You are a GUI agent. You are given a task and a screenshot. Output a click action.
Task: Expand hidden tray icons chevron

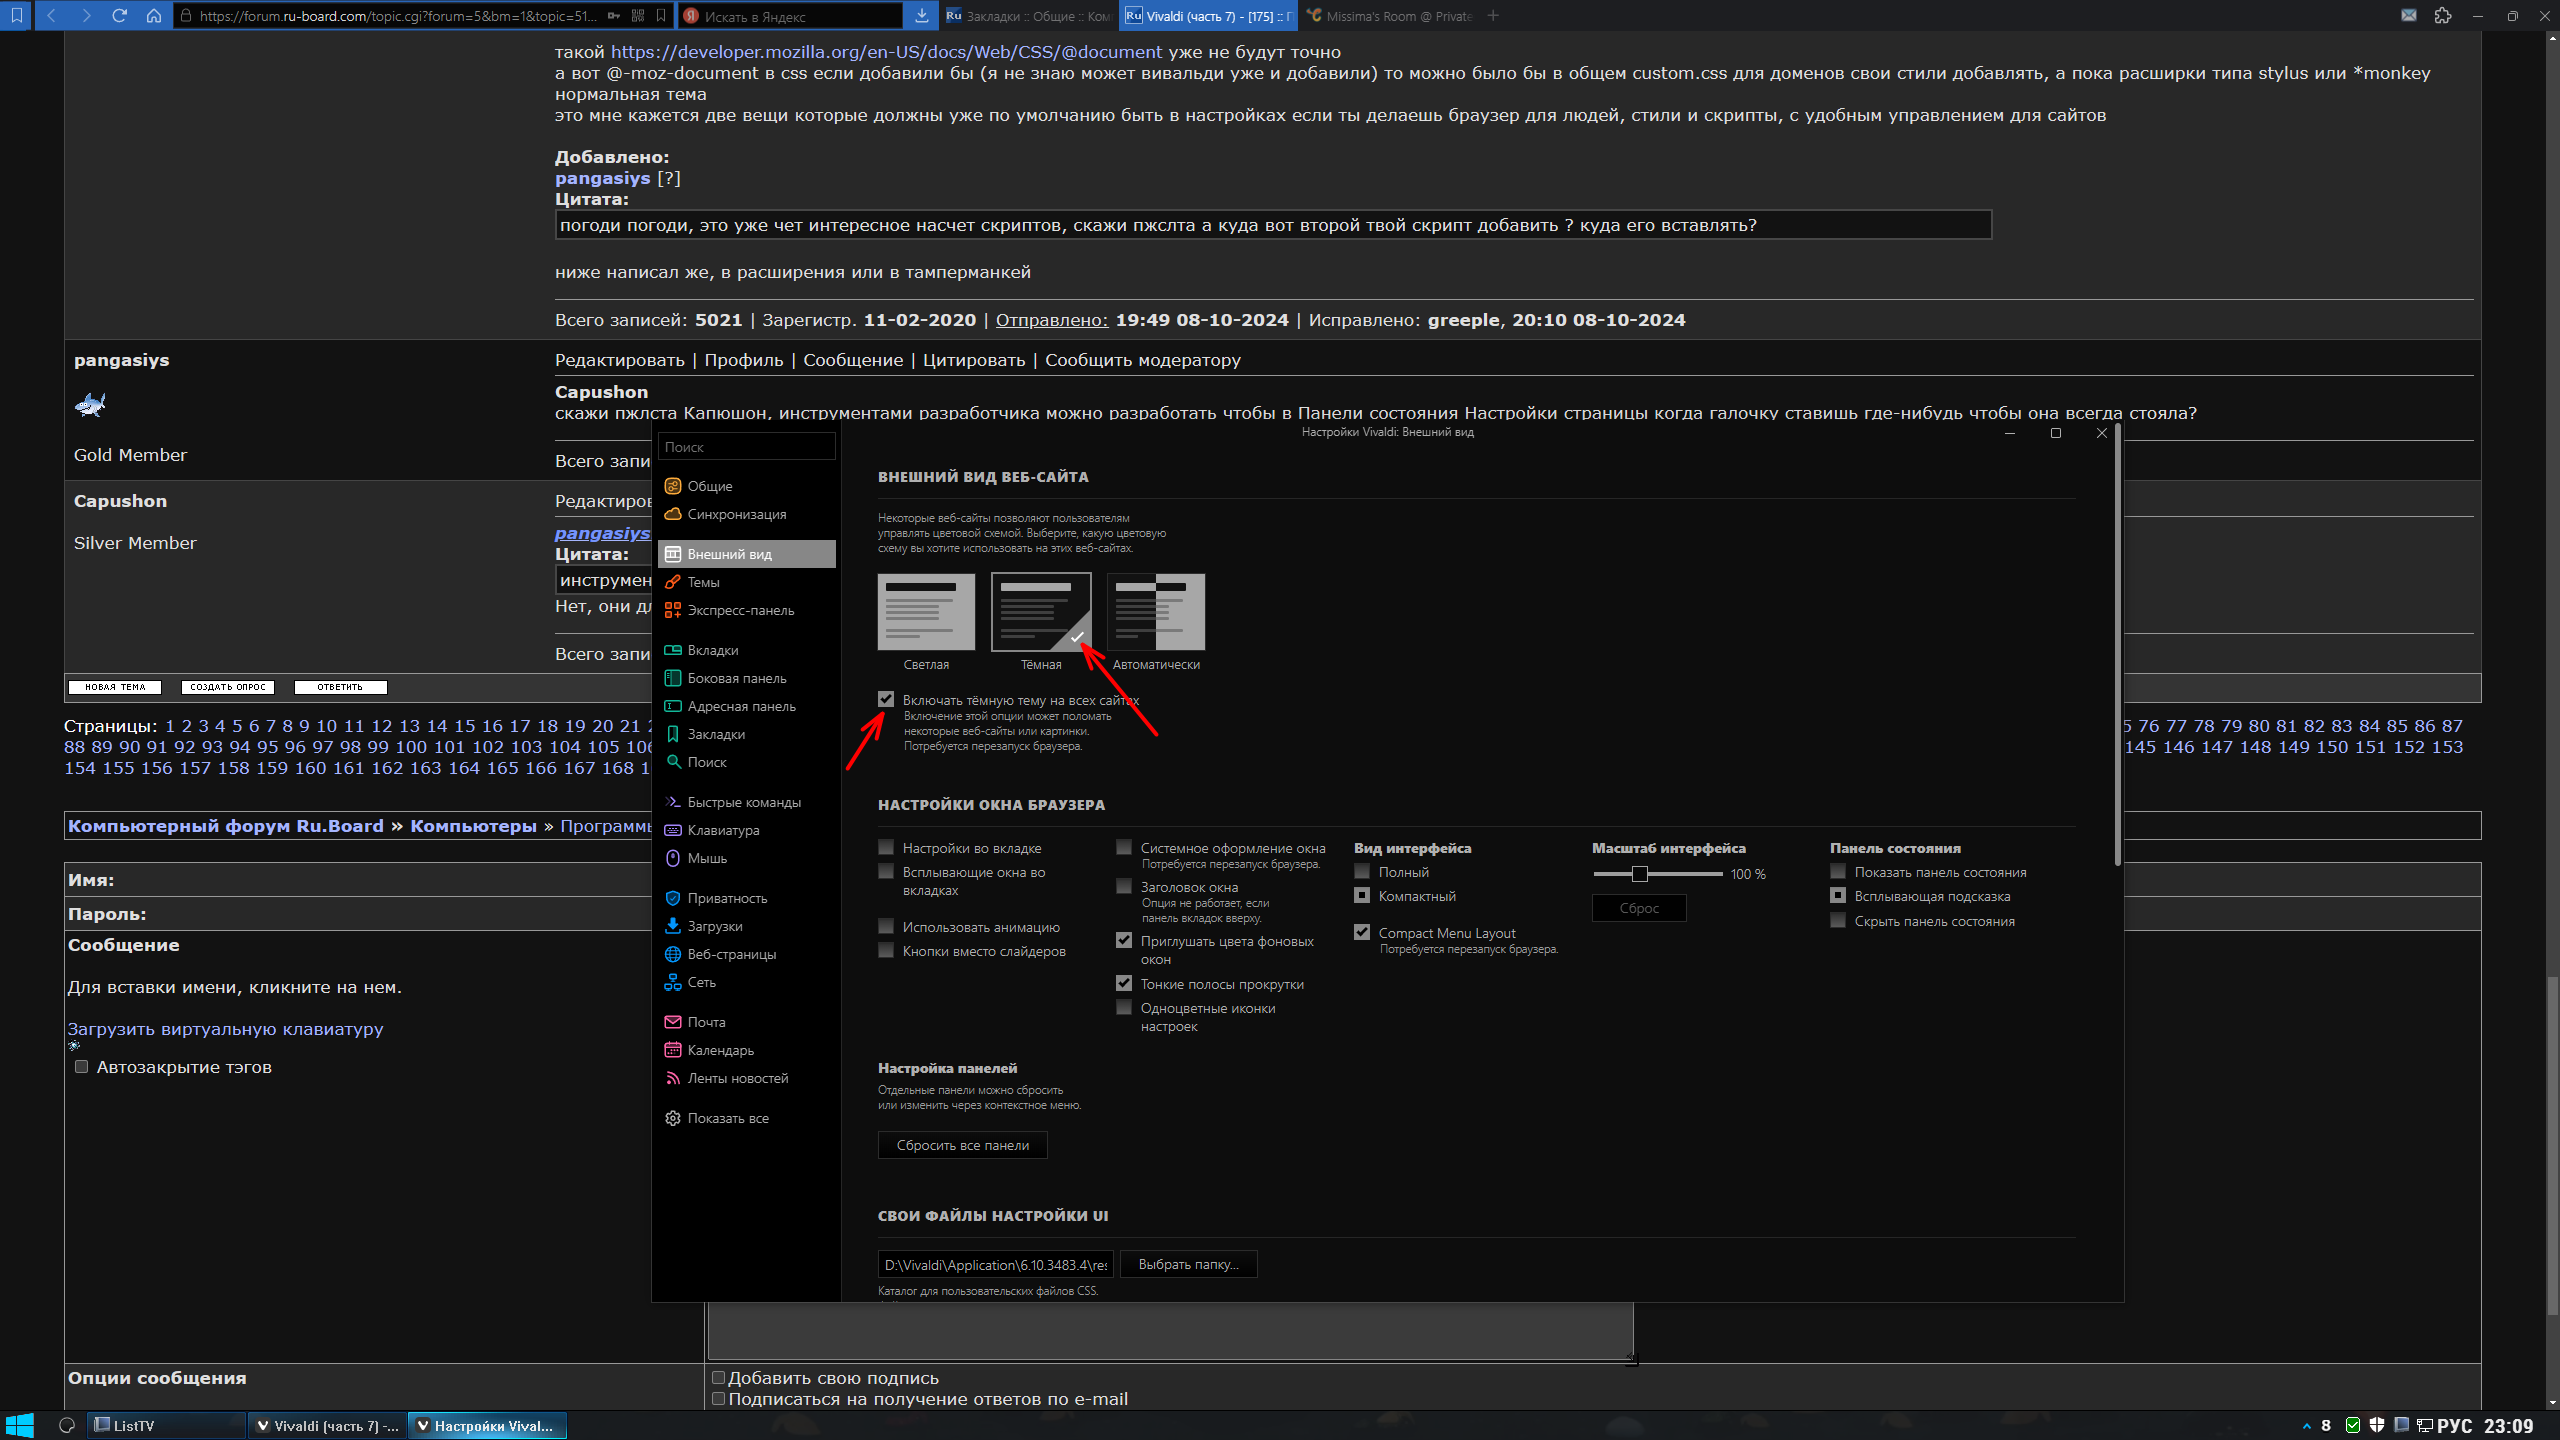coord(2306,1426)
